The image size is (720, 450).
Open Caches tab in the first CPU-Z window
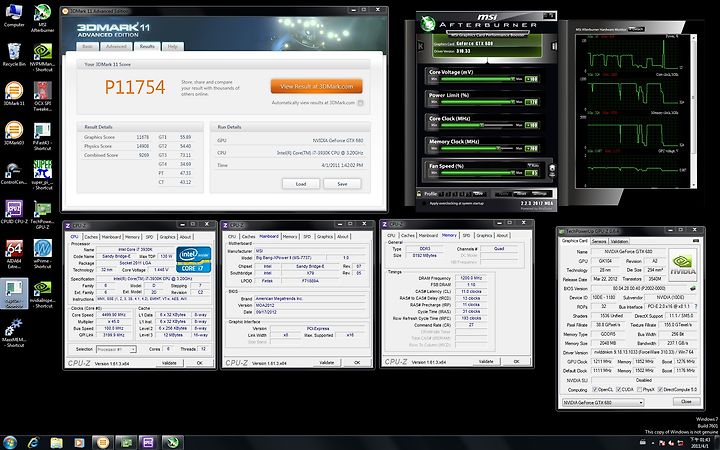[x=91, y=237]
